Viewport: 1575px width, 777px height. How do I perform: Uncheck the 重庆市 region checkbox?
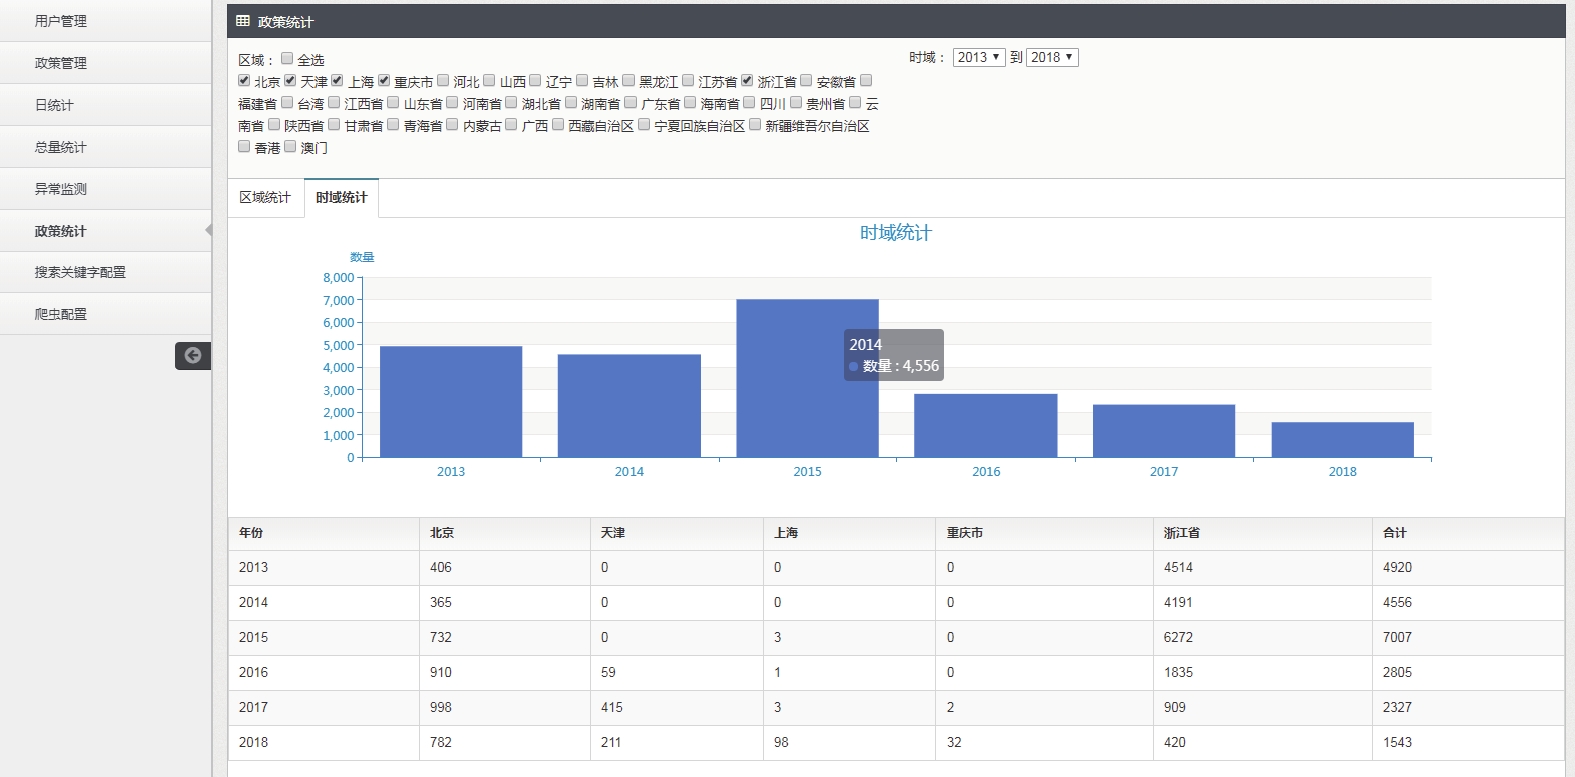(384, 80)
